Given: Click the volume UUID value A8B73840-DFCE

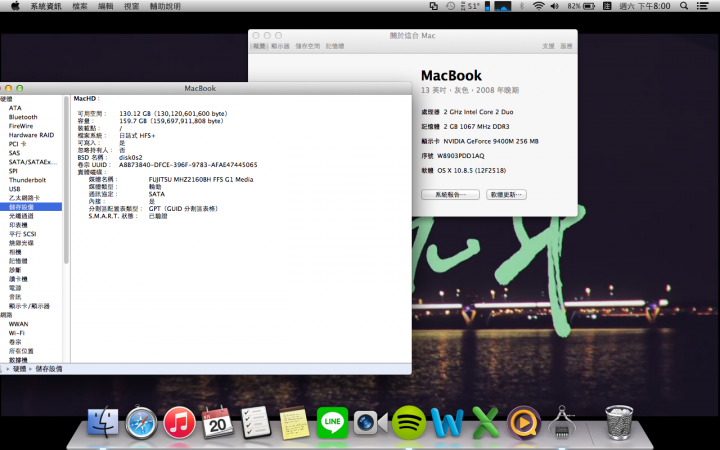Looking at the screenshot, I should point(188,165).
